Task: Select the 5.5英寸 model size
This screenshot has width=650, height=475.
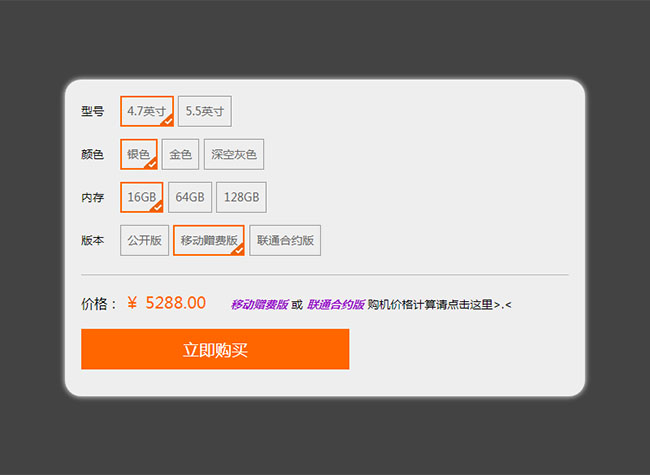Action: coord(205,111)
